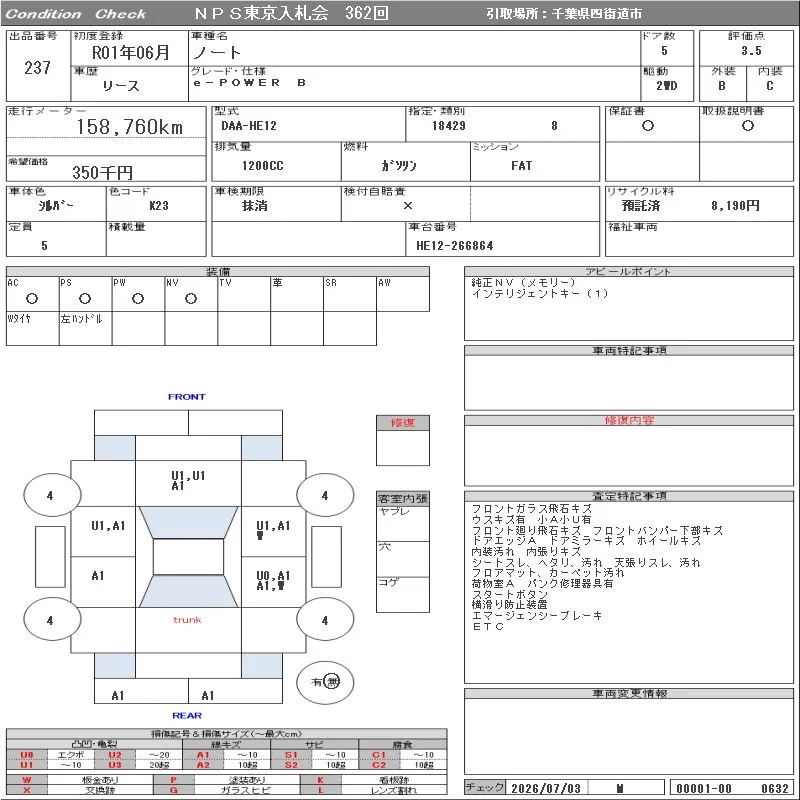Click the desired price '350千円'

(x=102, y=172)
